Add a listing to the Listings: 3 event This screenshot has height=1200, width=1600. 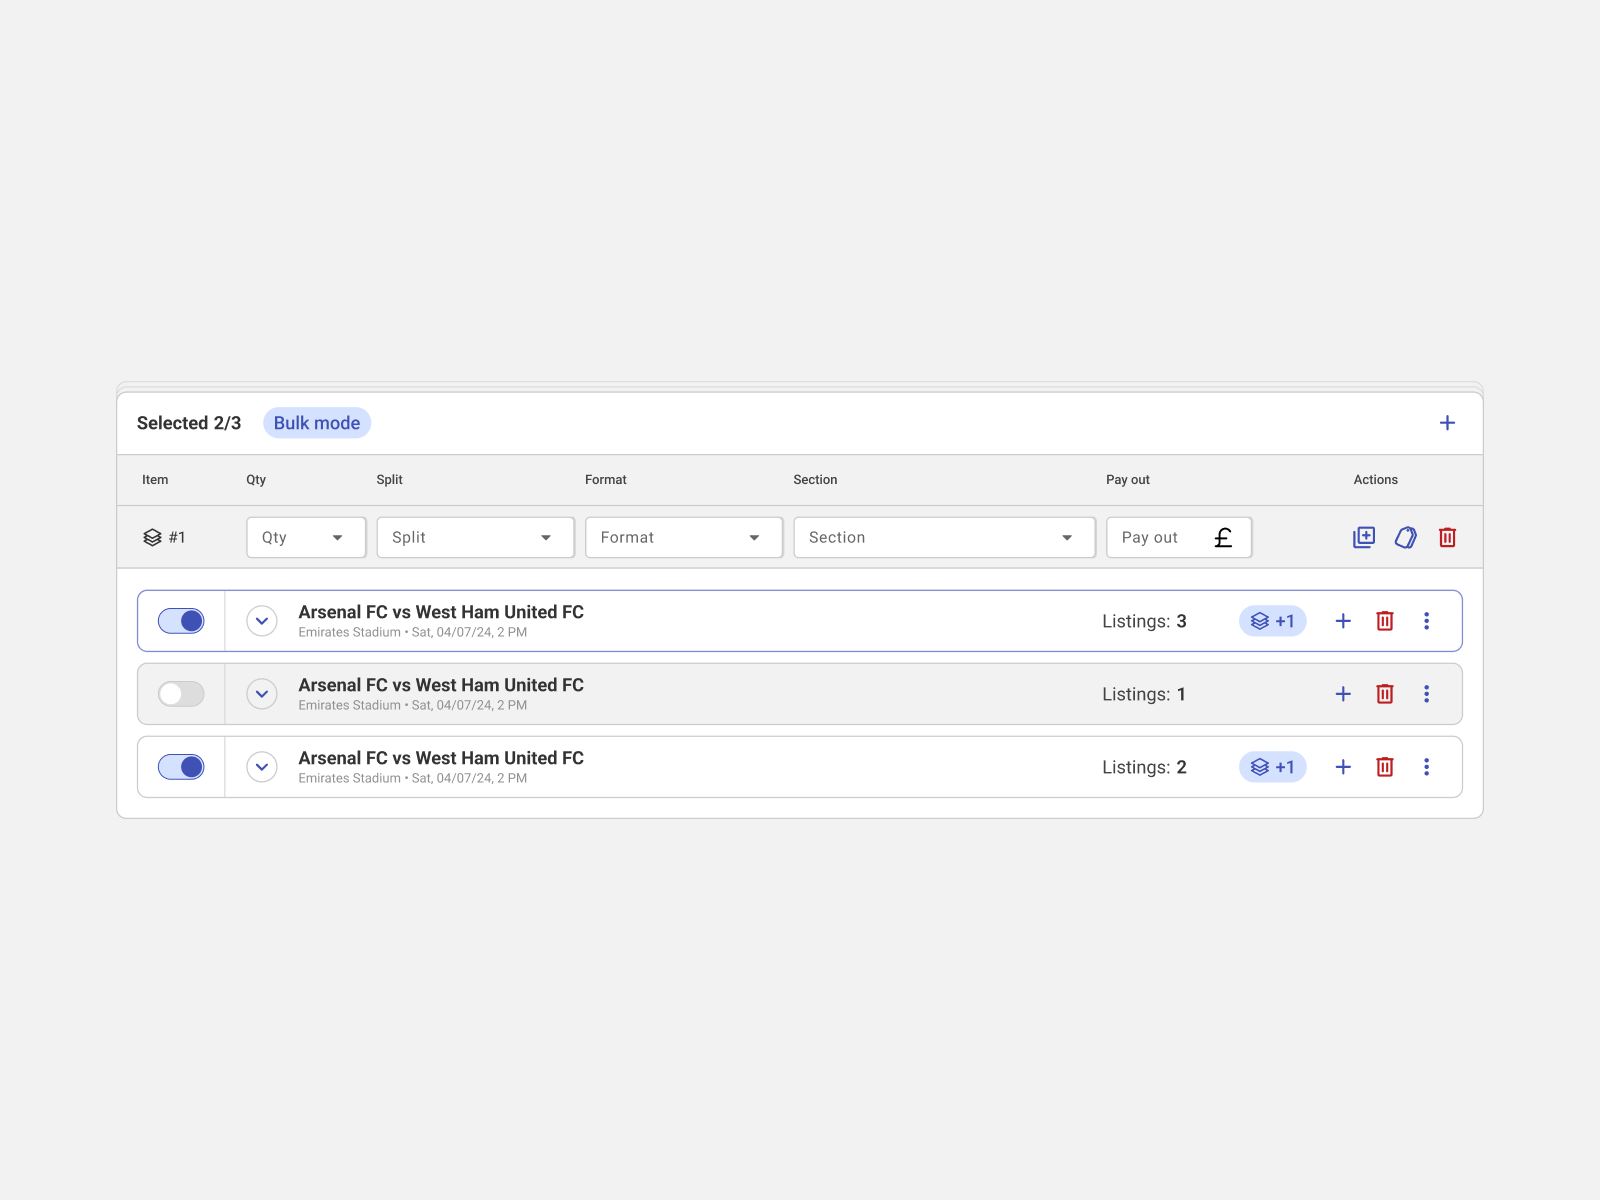pyautogui.click(x=1343, y=621)
